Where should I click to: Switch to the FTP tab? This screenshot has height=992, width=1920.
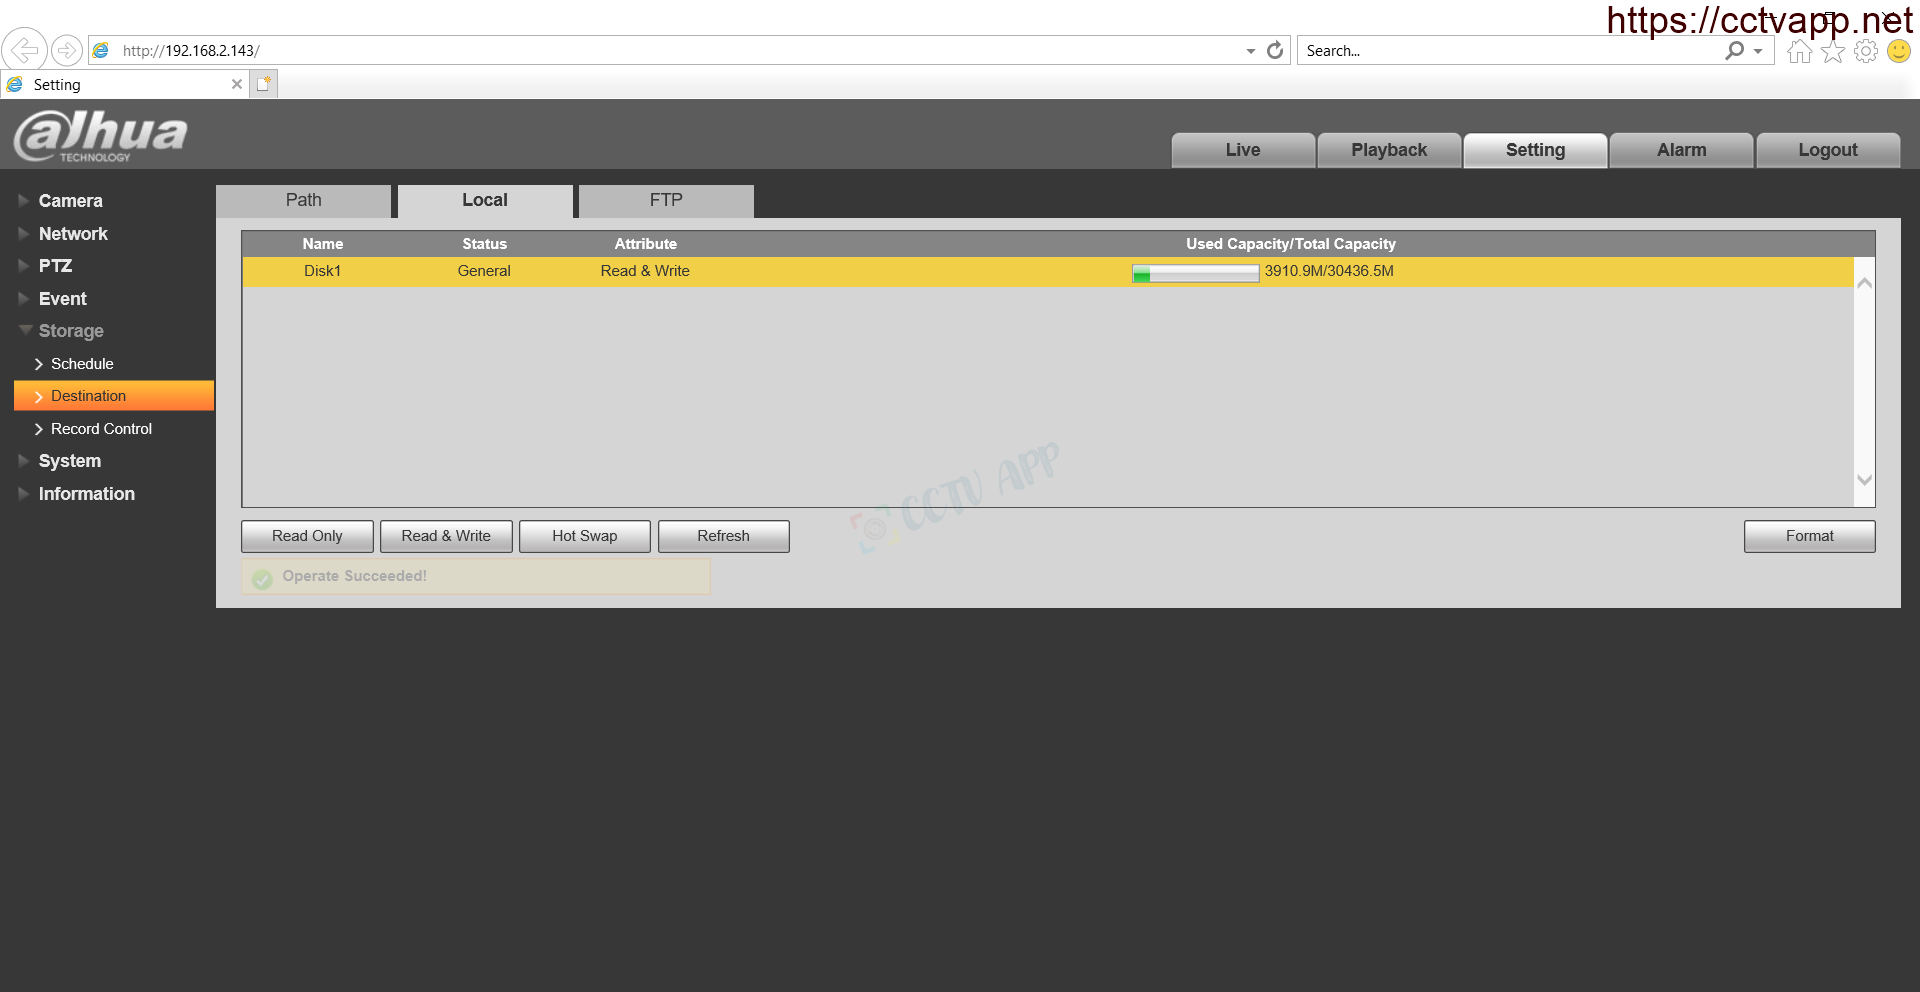pyautogui.click(x=666, y=200)
